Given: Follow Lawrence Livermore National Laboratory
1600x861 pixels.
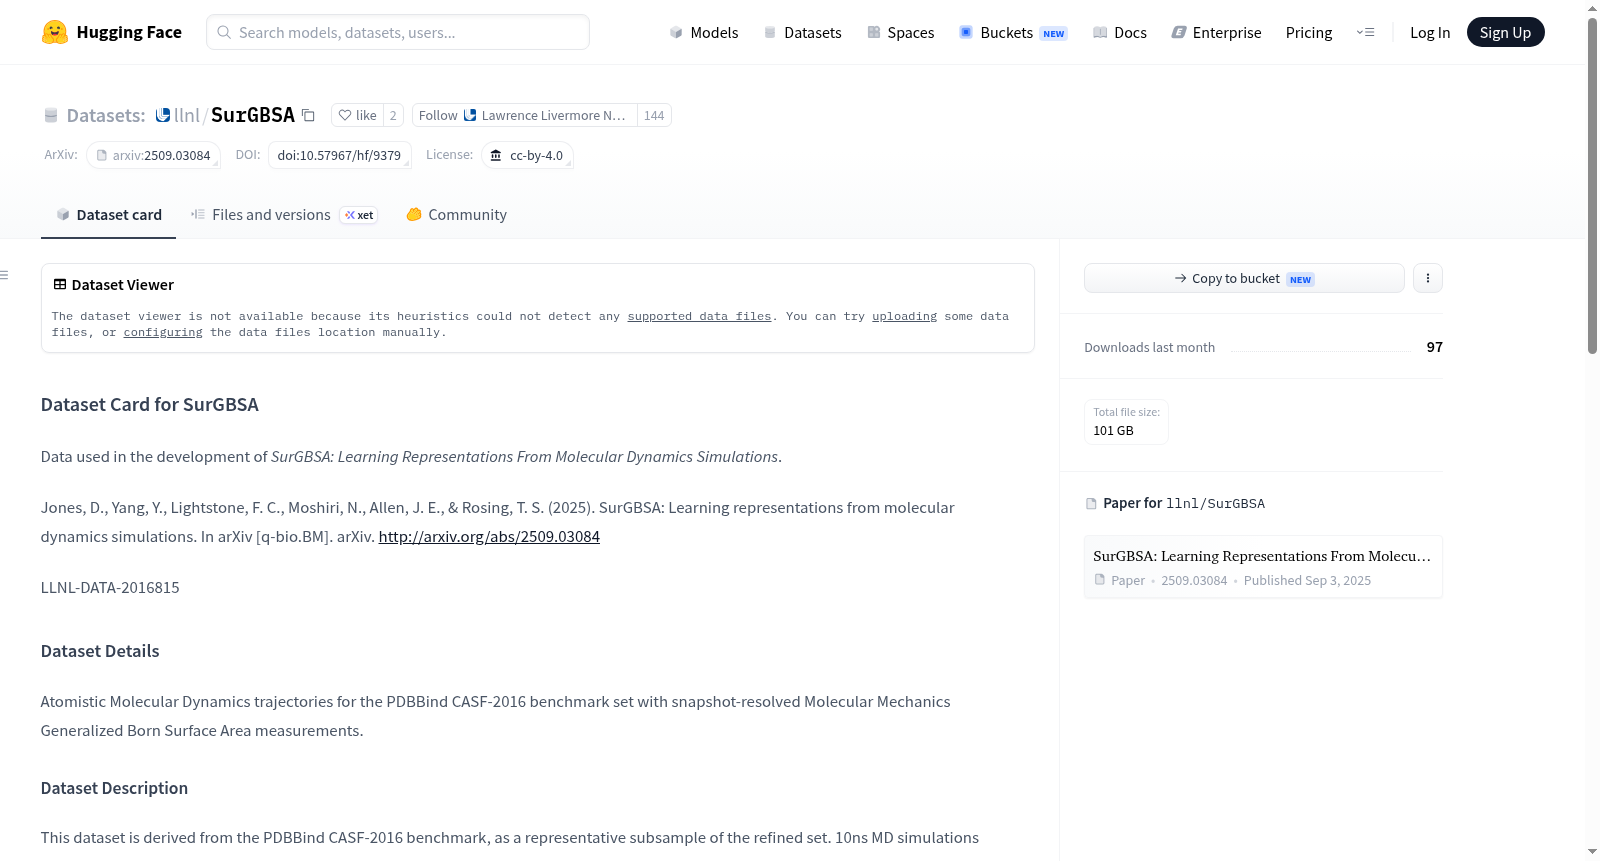Looking at the screenshot, I should [524, 116].
